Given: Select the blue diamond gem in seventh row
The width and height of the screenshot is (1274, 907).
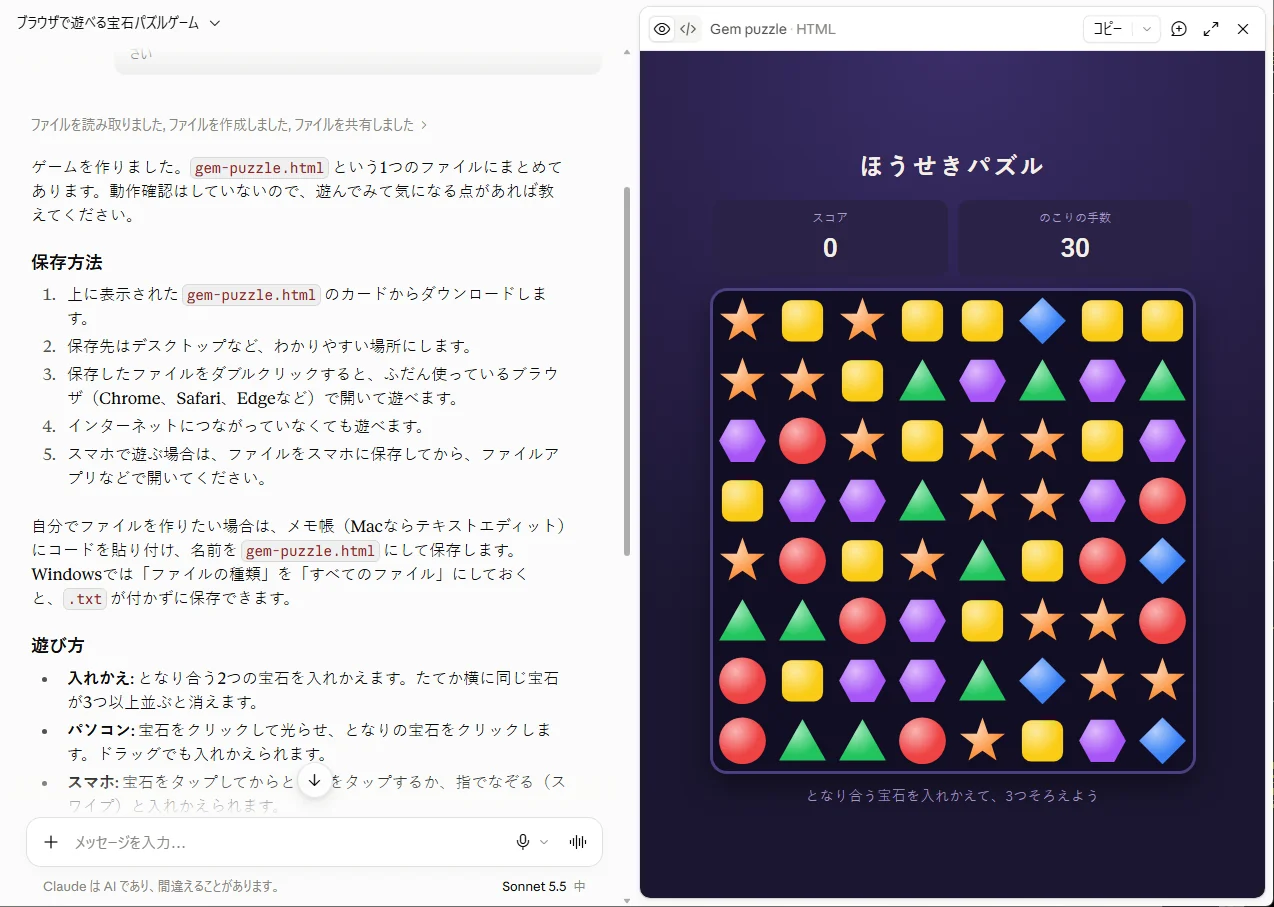Looking at the screenshot, I should (1042, 681).
